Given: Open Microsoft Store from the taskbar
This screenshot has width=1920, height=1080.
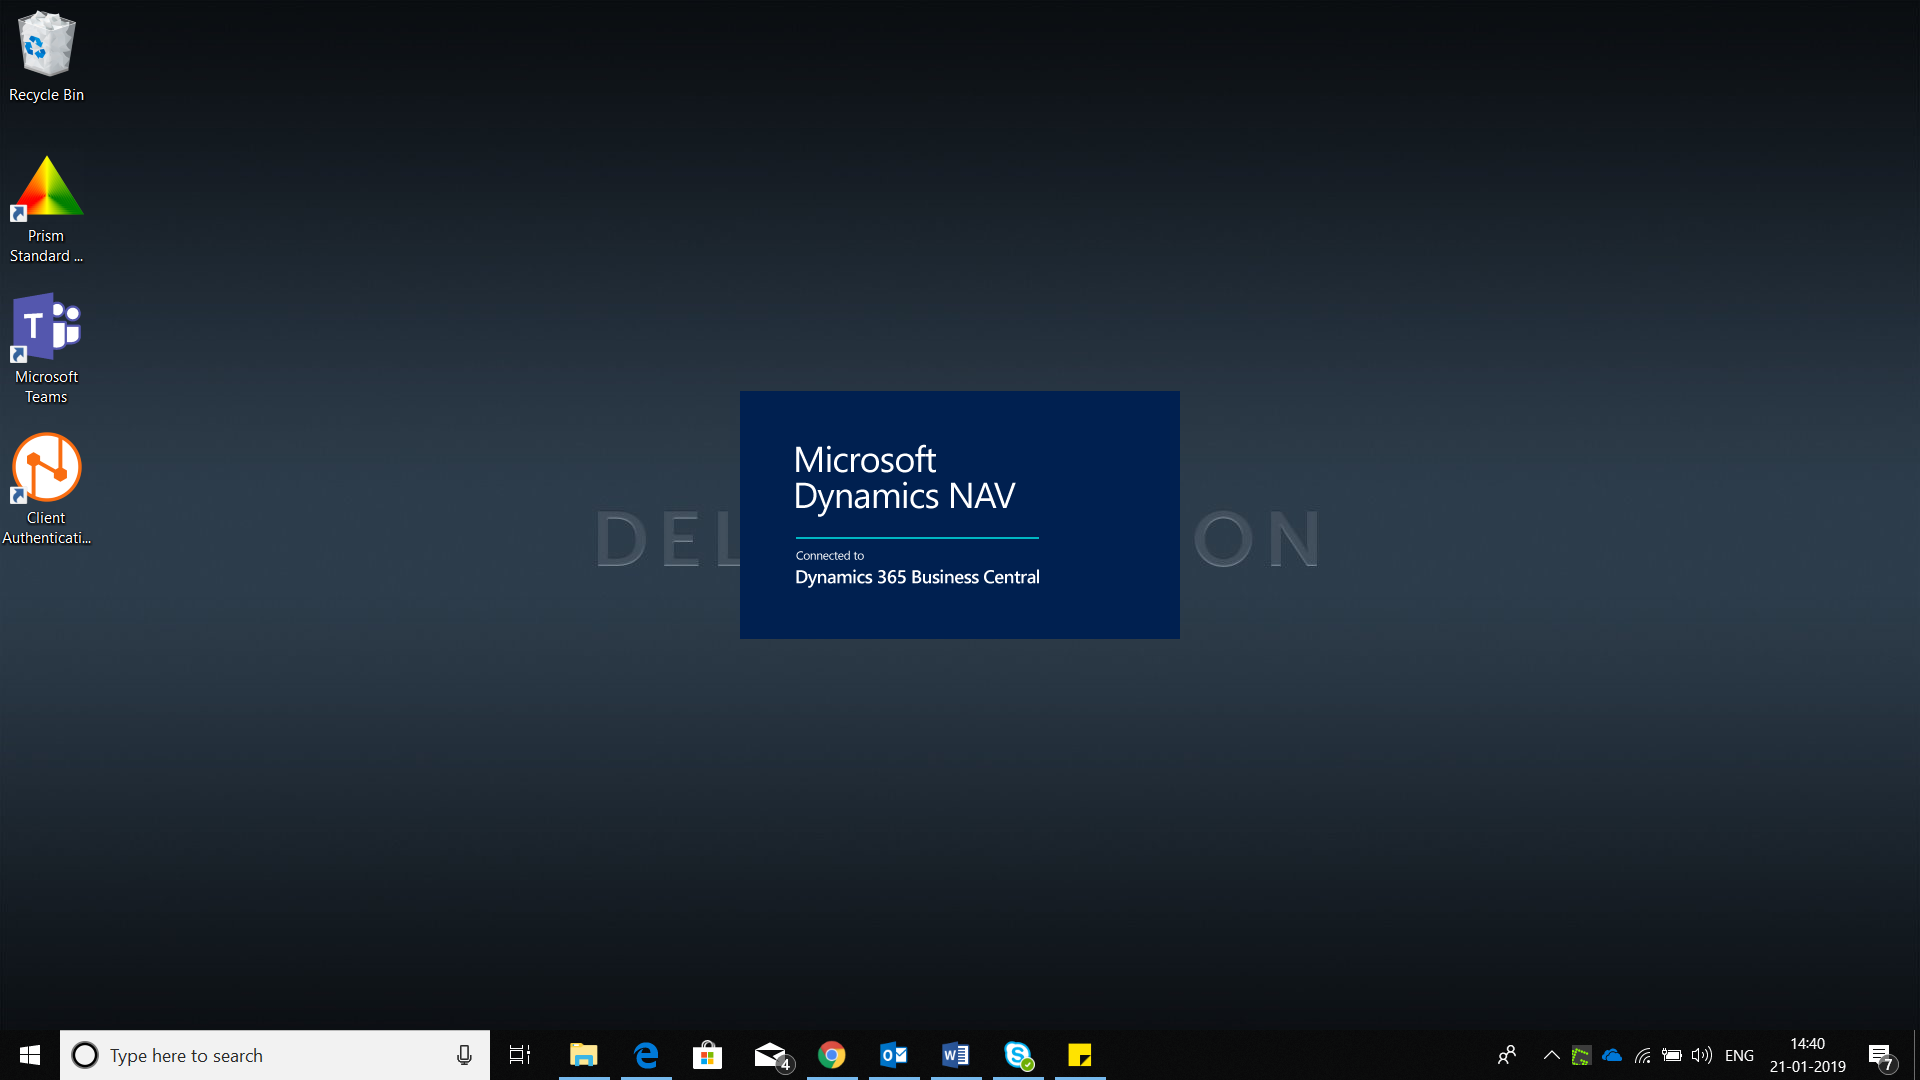Looking at the screenshot, I should [708, 1055].
